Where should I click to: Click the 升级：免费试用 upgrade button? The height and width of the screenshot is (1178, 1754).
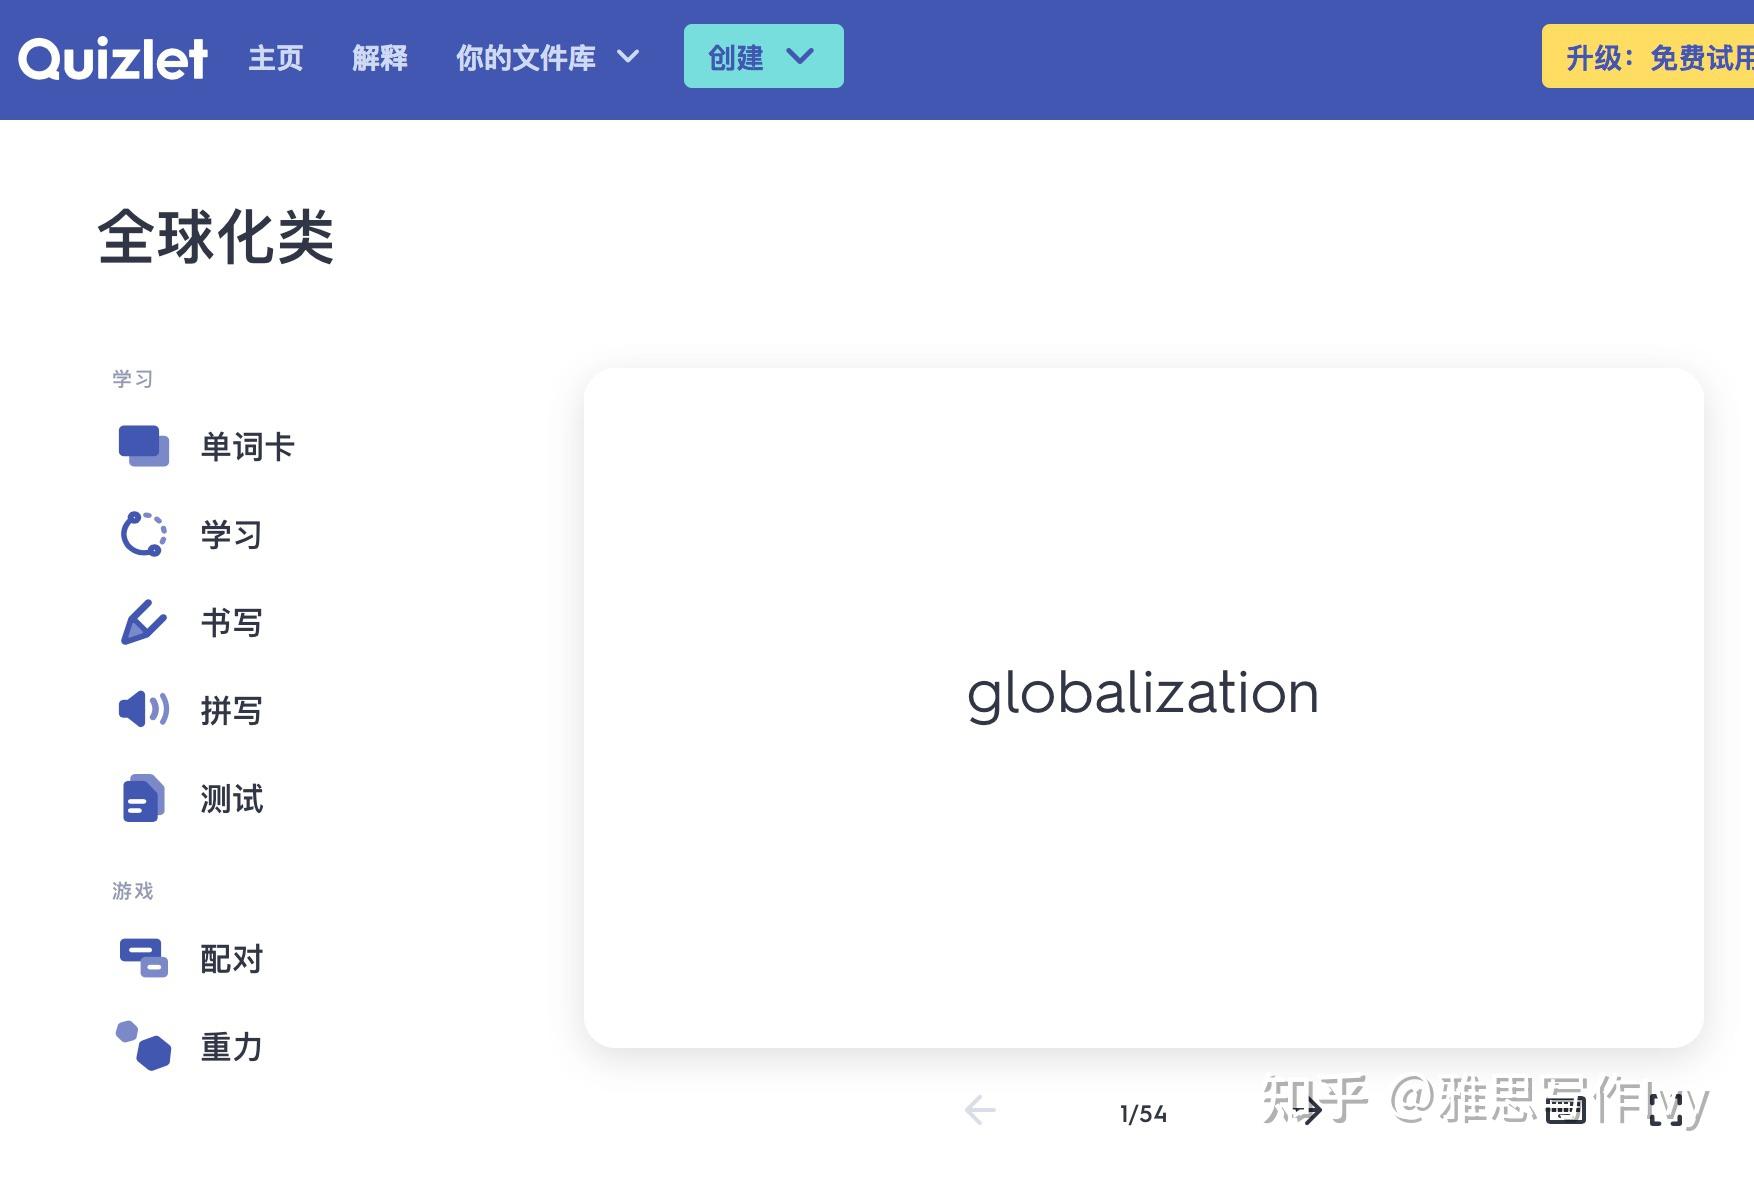pos(1648,57)
